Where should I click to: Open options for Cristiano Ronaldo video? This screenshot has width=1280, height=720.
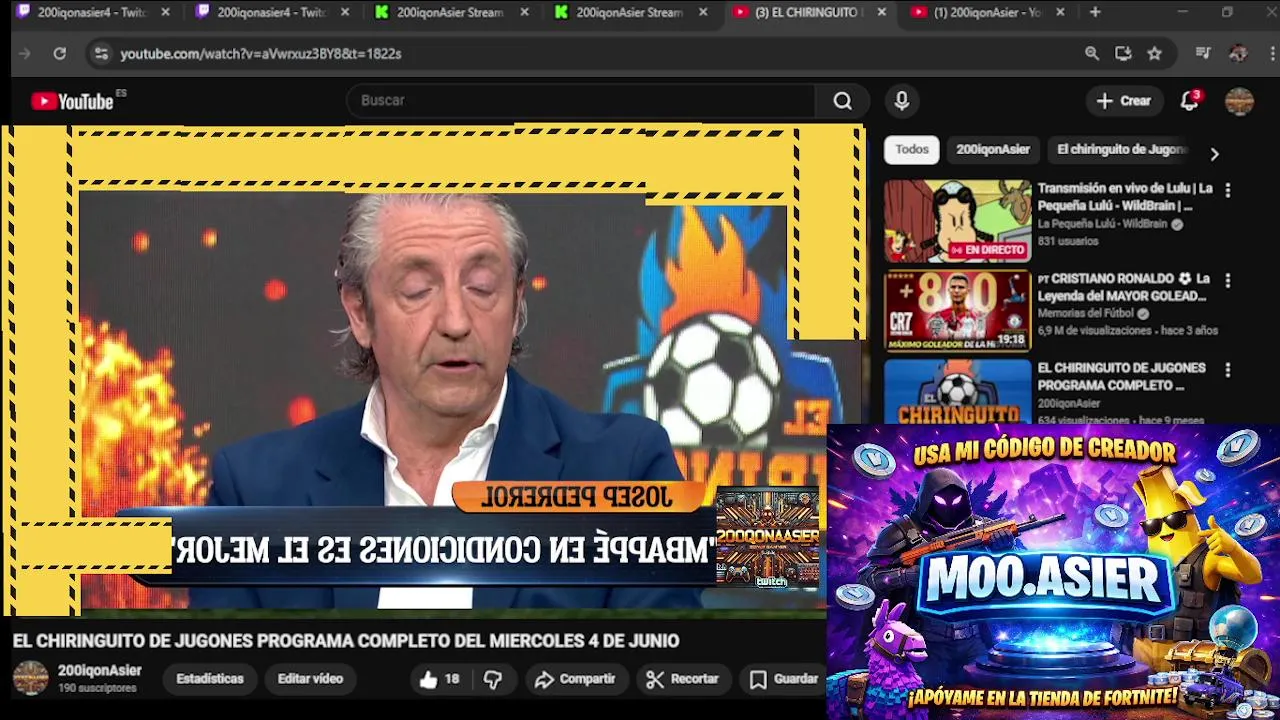(1228, 280)
